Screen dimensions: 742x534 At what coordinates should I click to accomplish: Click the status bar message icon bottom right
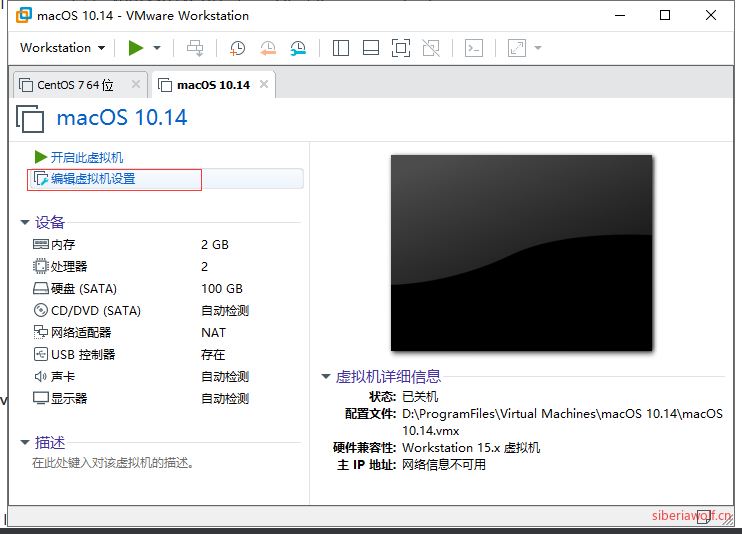pos(703,517)
